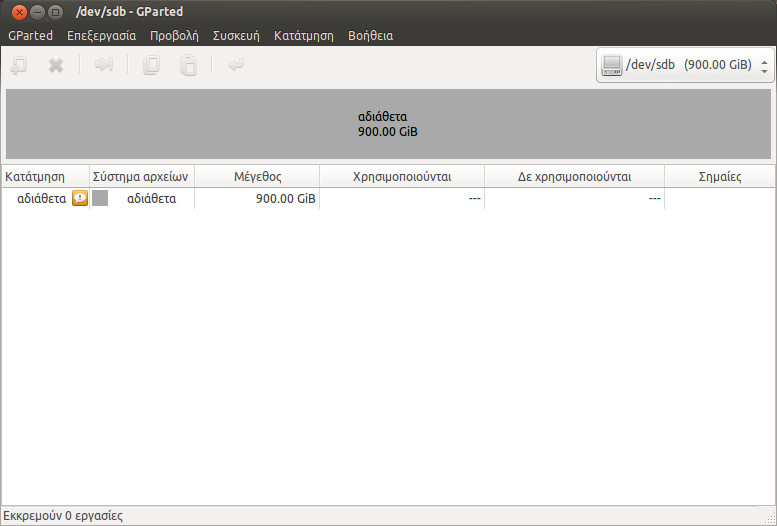Click the Copy partition toolbar icon
The image size is (777, 526).
[151, 65]
